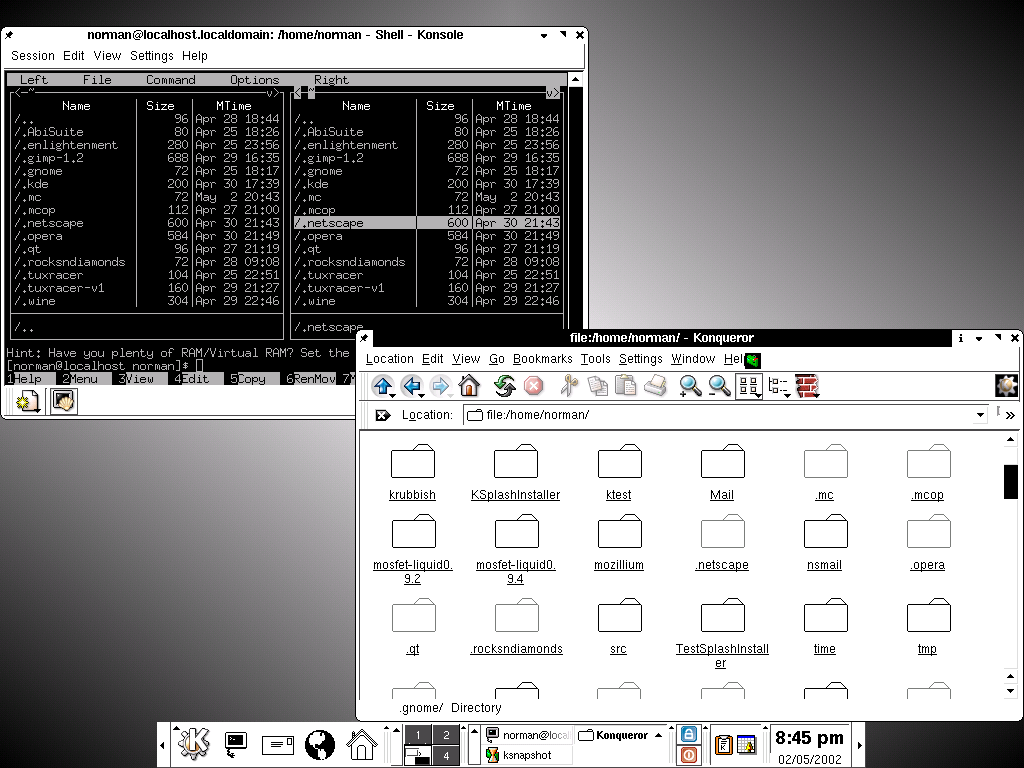The height and width of the screenshot is (768, 1024).
Task: Open the KDE K menu in panel
Action: click(193, 744)
